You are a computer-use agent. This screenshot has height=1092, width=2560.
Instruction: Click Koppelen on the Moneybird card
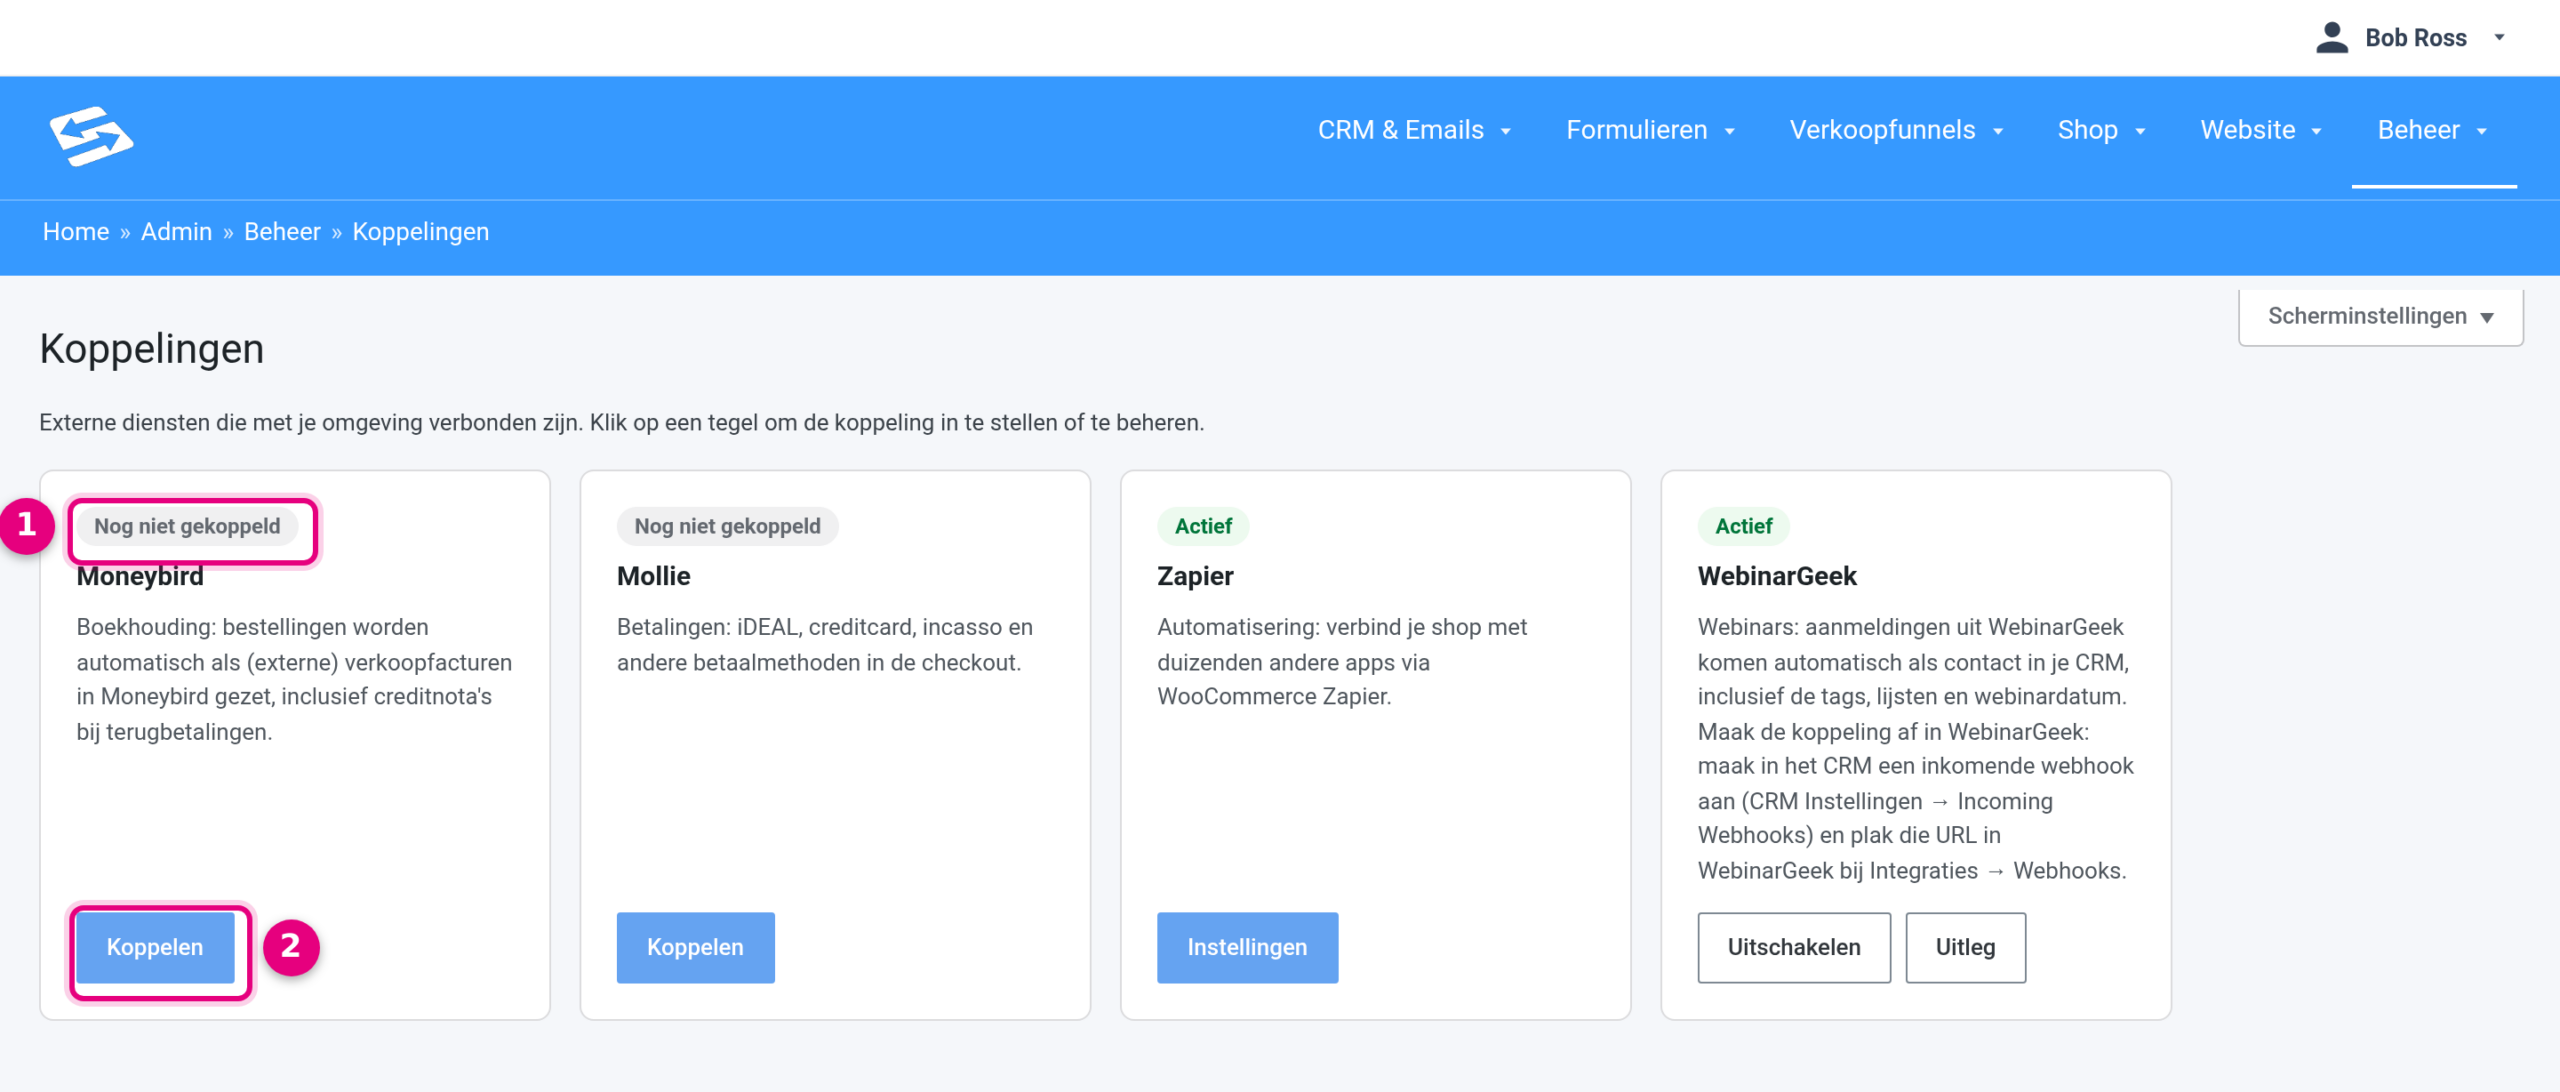coord(155,947)
